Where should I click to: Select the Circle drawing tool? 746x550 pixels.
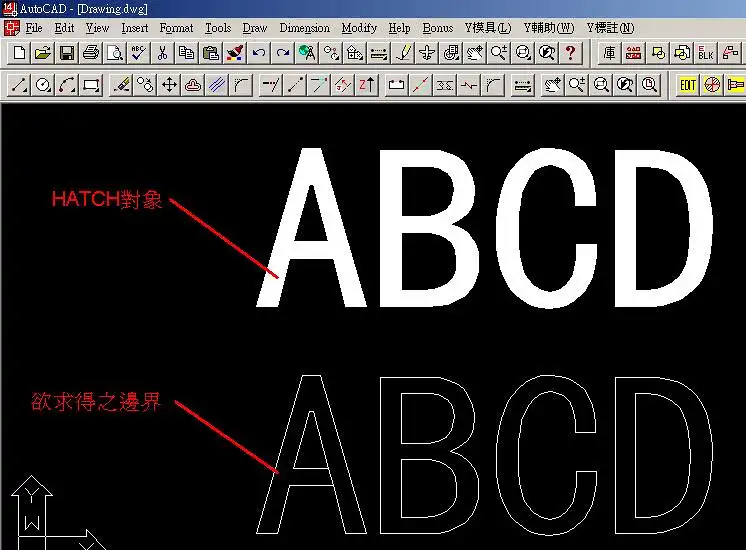point(43,85)
